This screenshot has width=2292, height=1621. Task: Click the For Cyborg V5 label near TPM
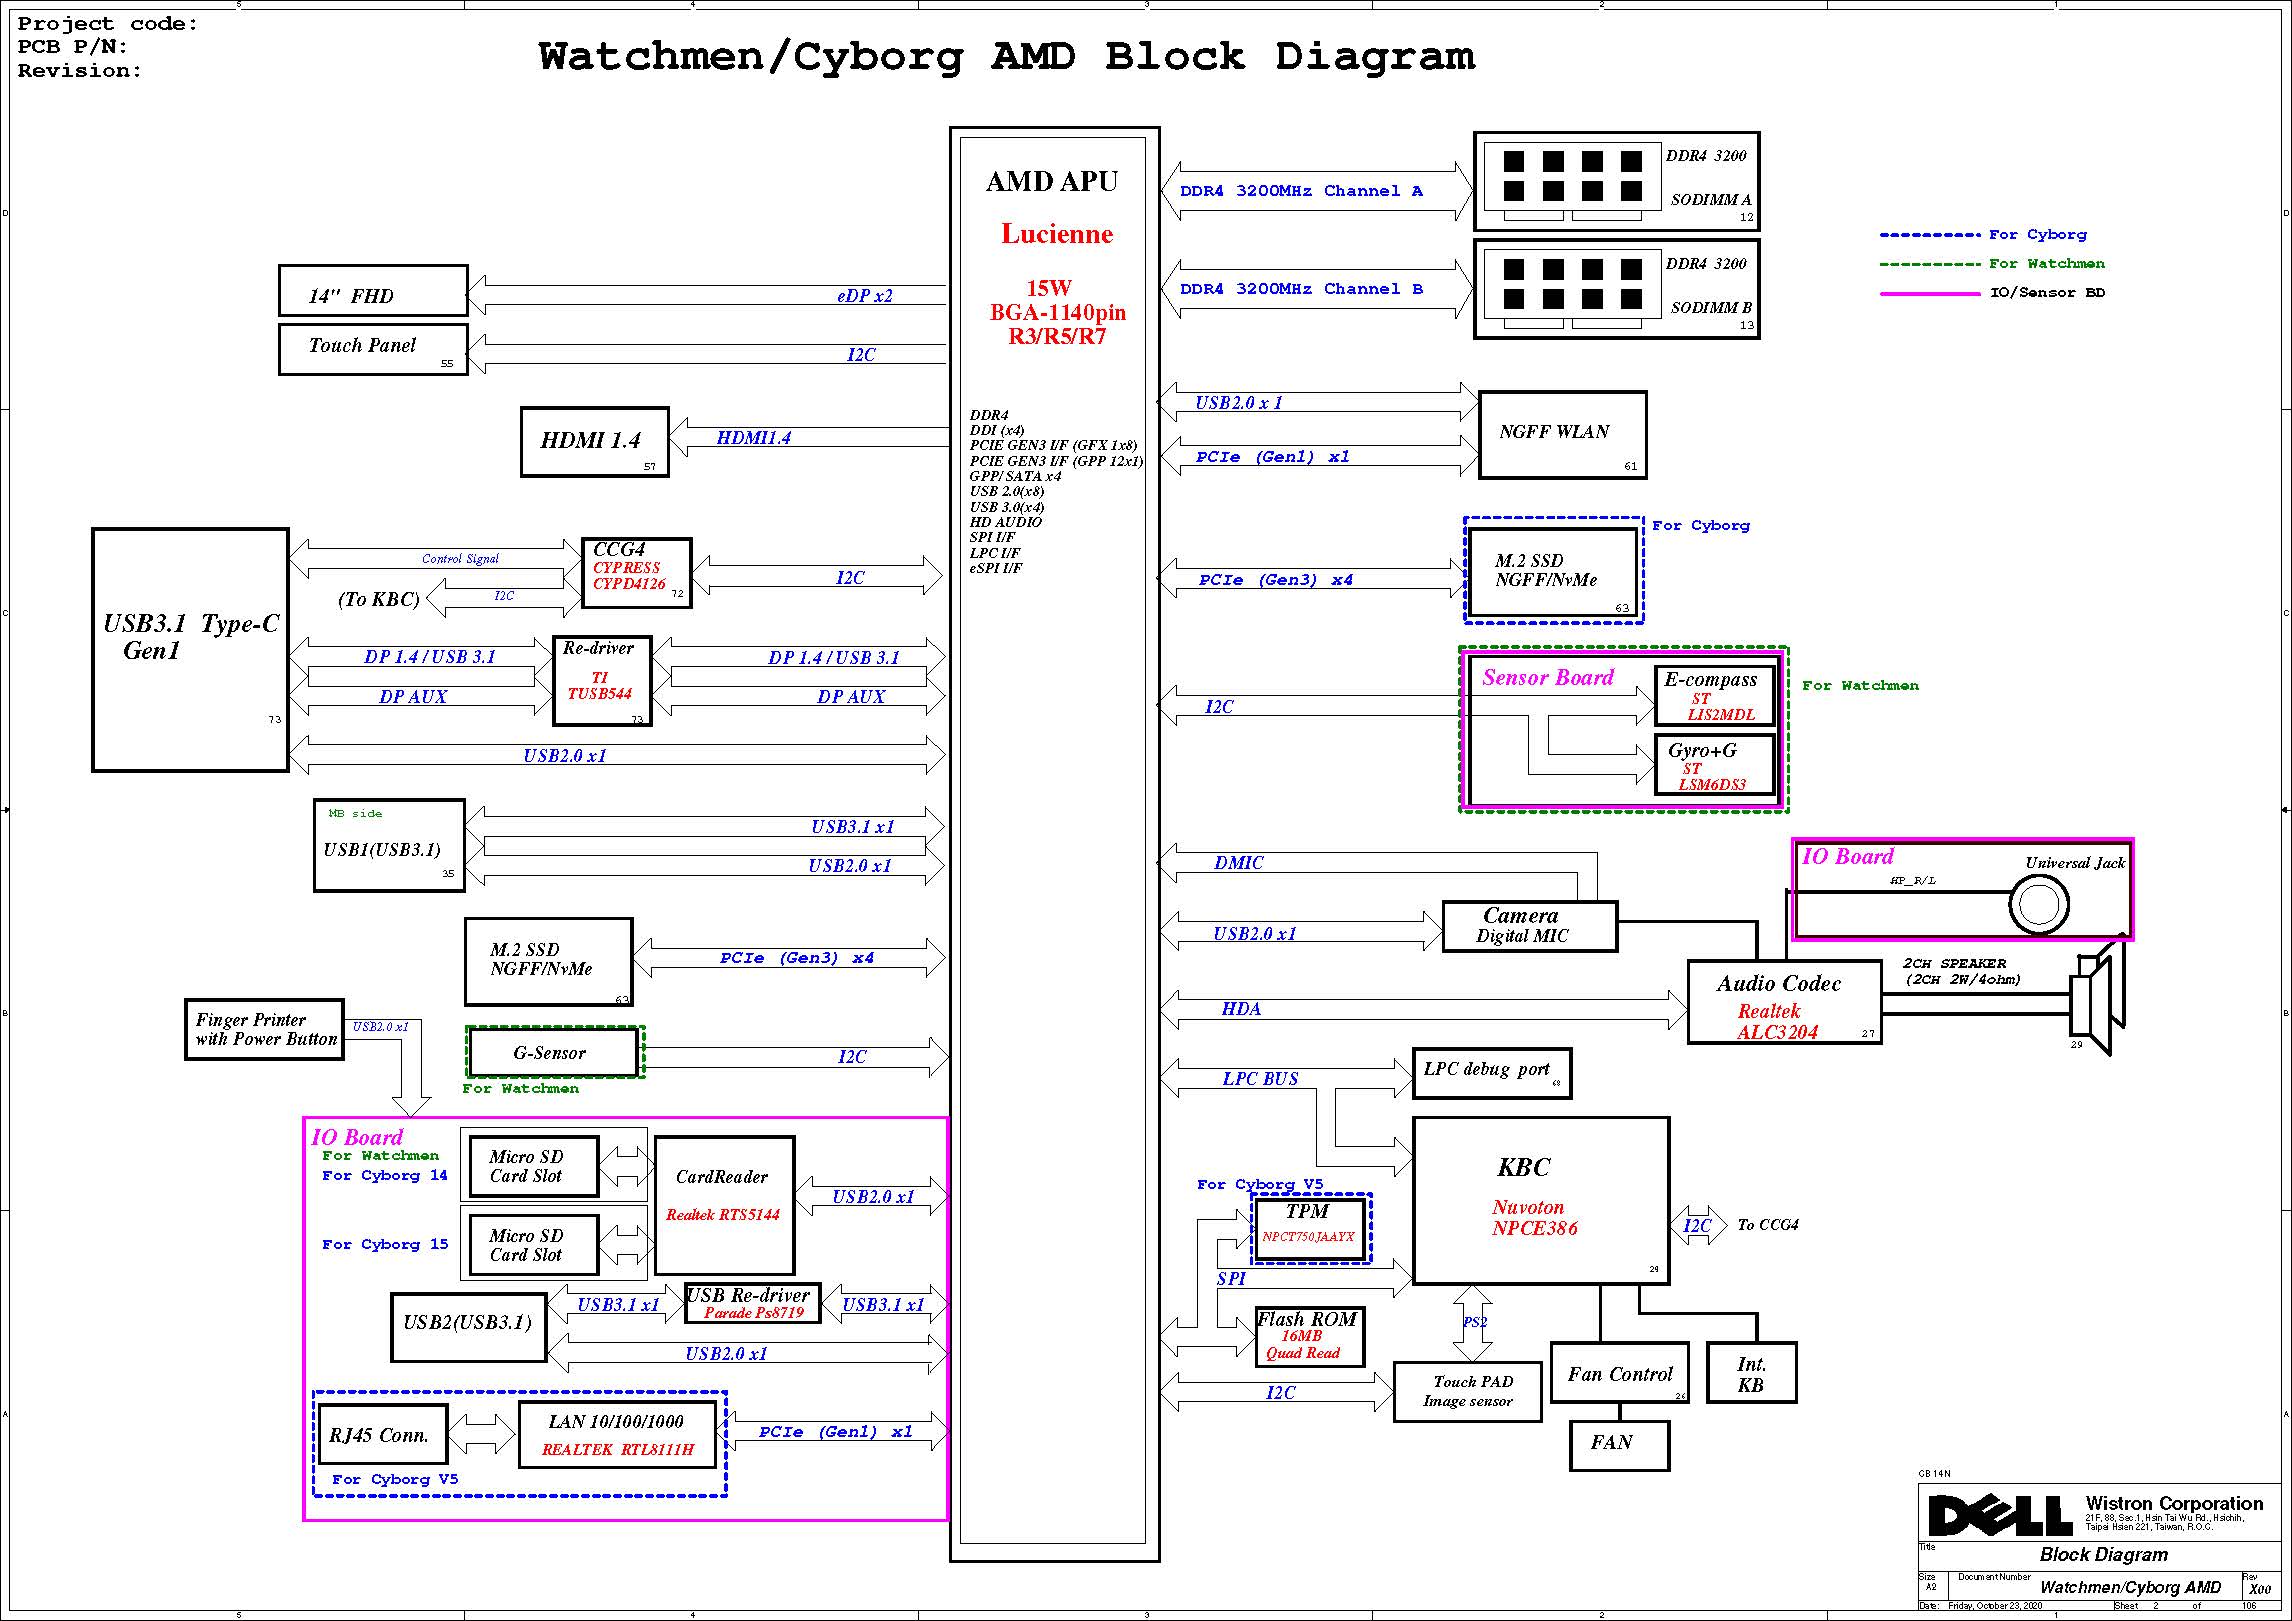(1260, 1184)
